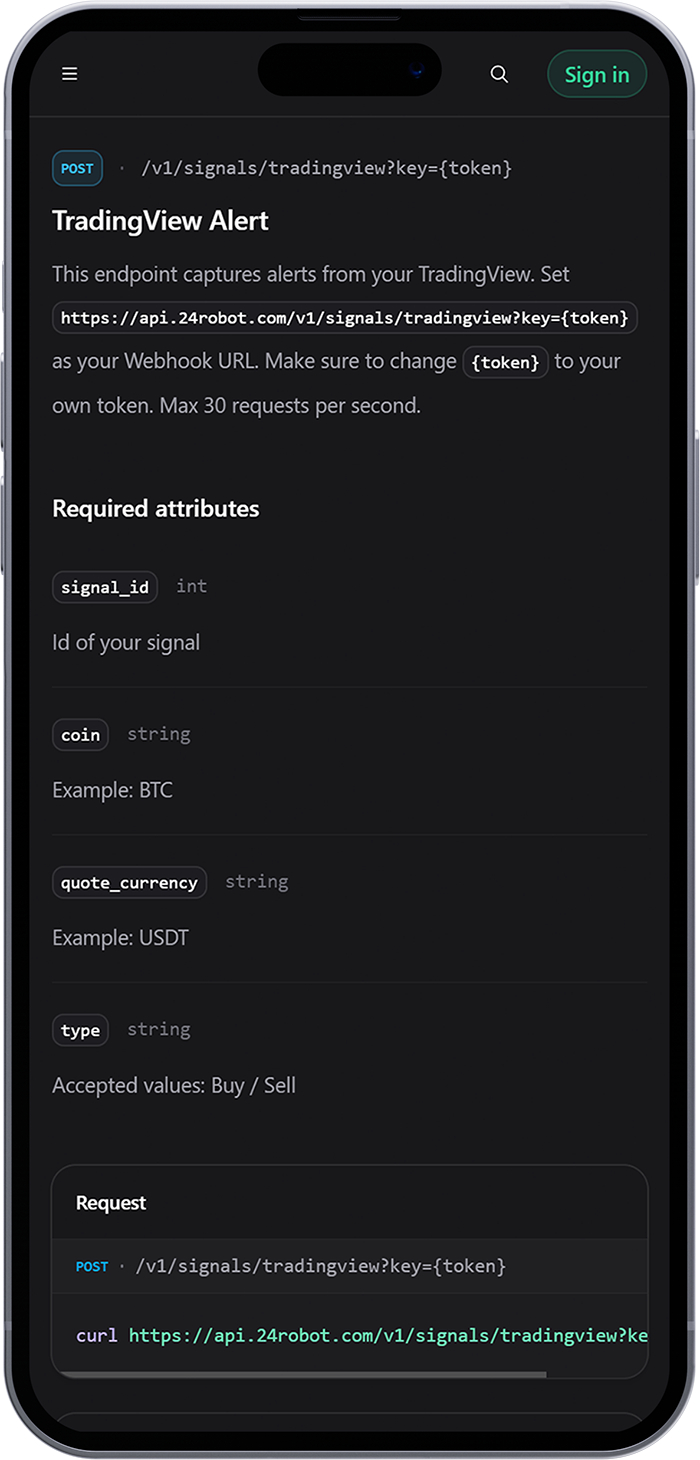
Task: Click the 'Id of your signal' description
Action: [x=126, y=642]
